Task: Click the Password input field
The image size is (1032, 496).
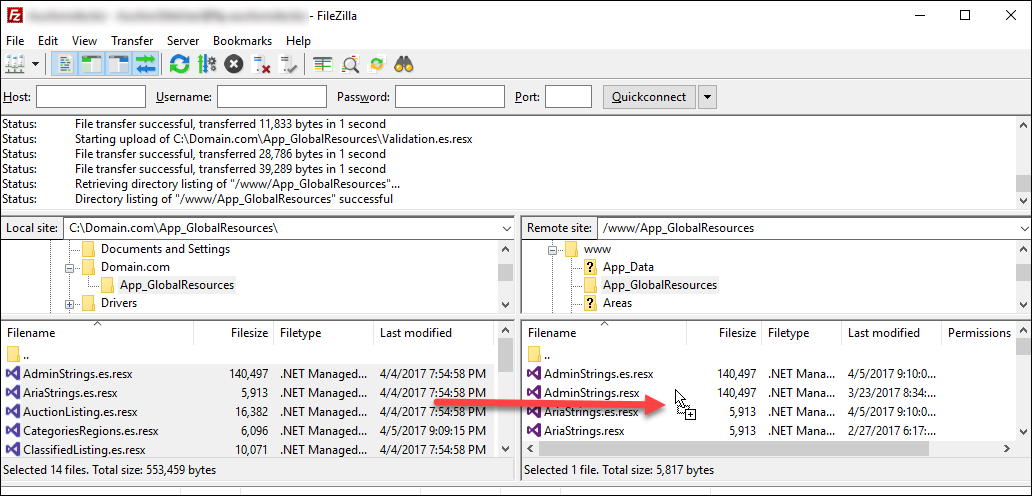Action: [x=450, y=97]
